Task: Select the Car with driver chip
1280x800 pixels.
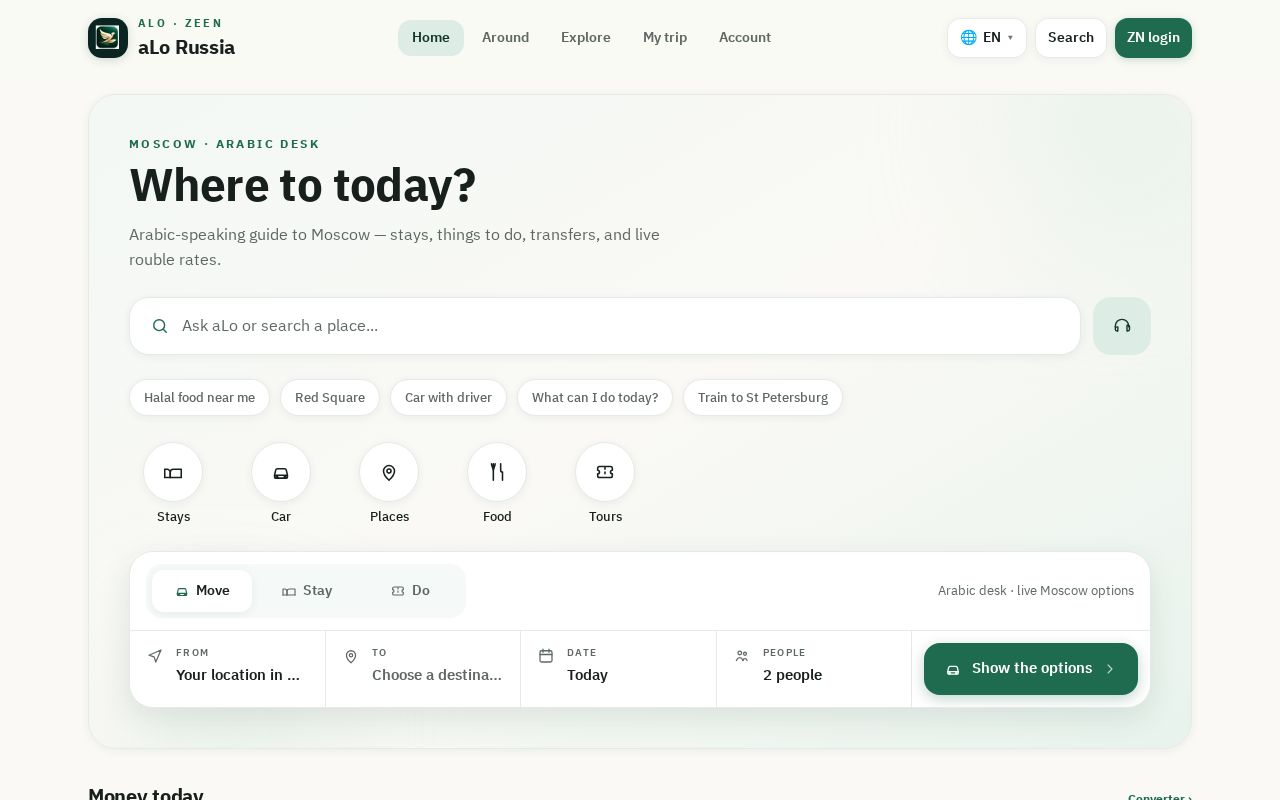Action: click(448, 398)
